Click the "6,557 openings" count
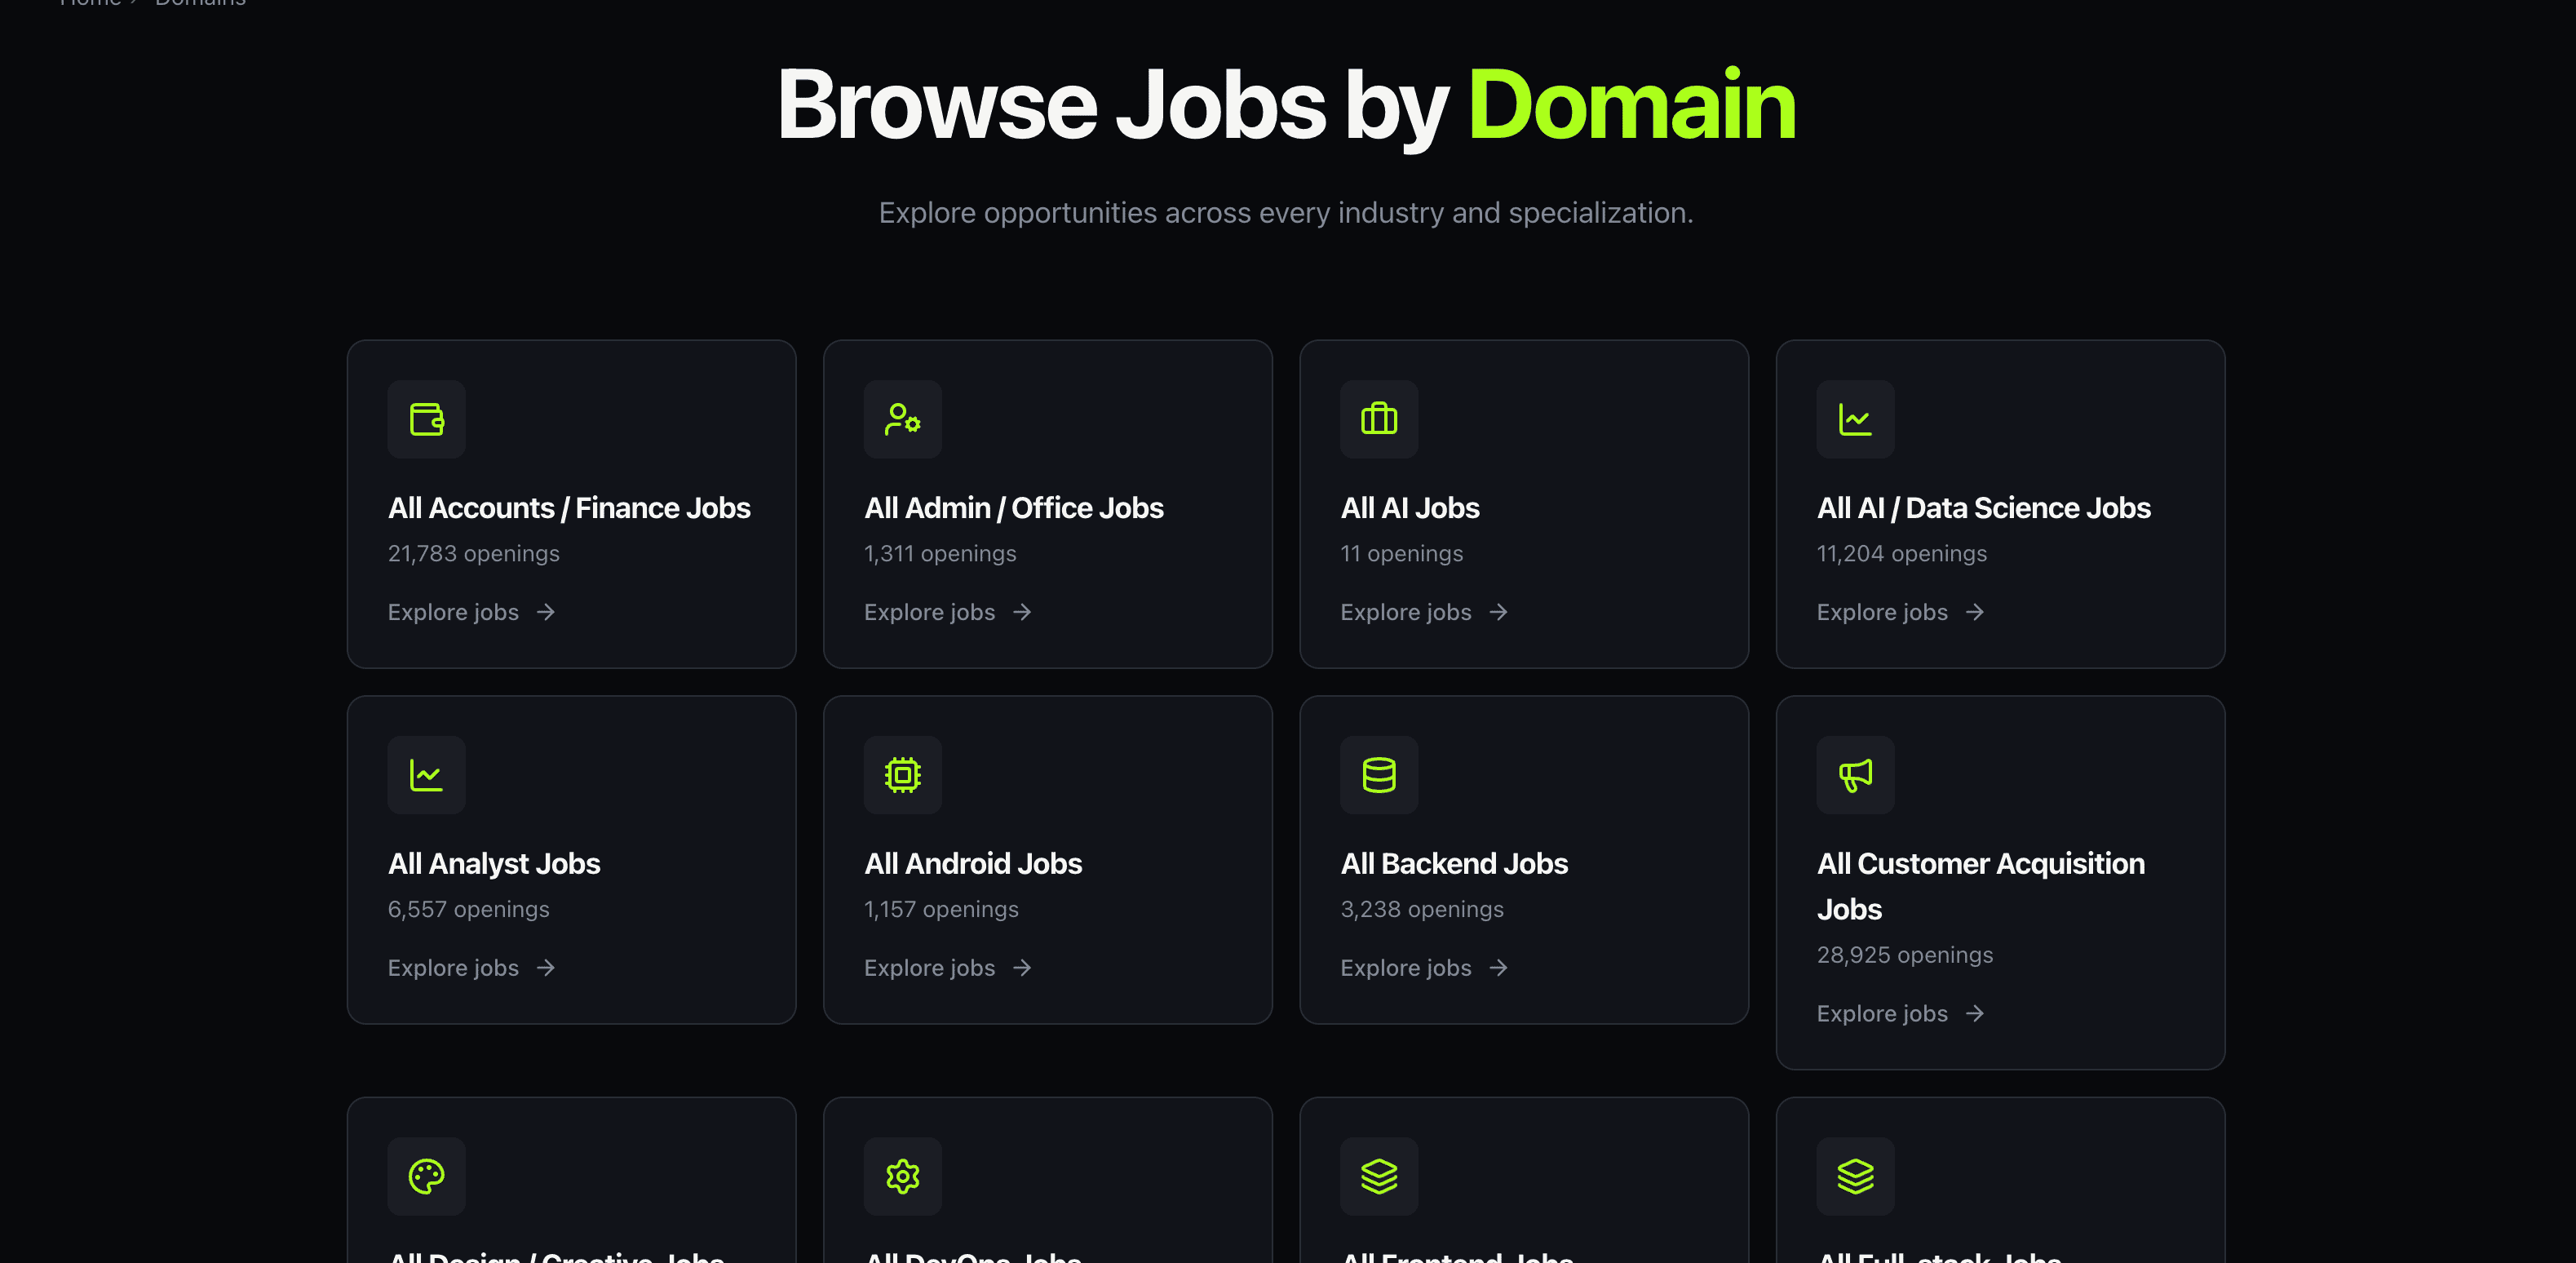The image size is (2576, 1263). point(469,910)
